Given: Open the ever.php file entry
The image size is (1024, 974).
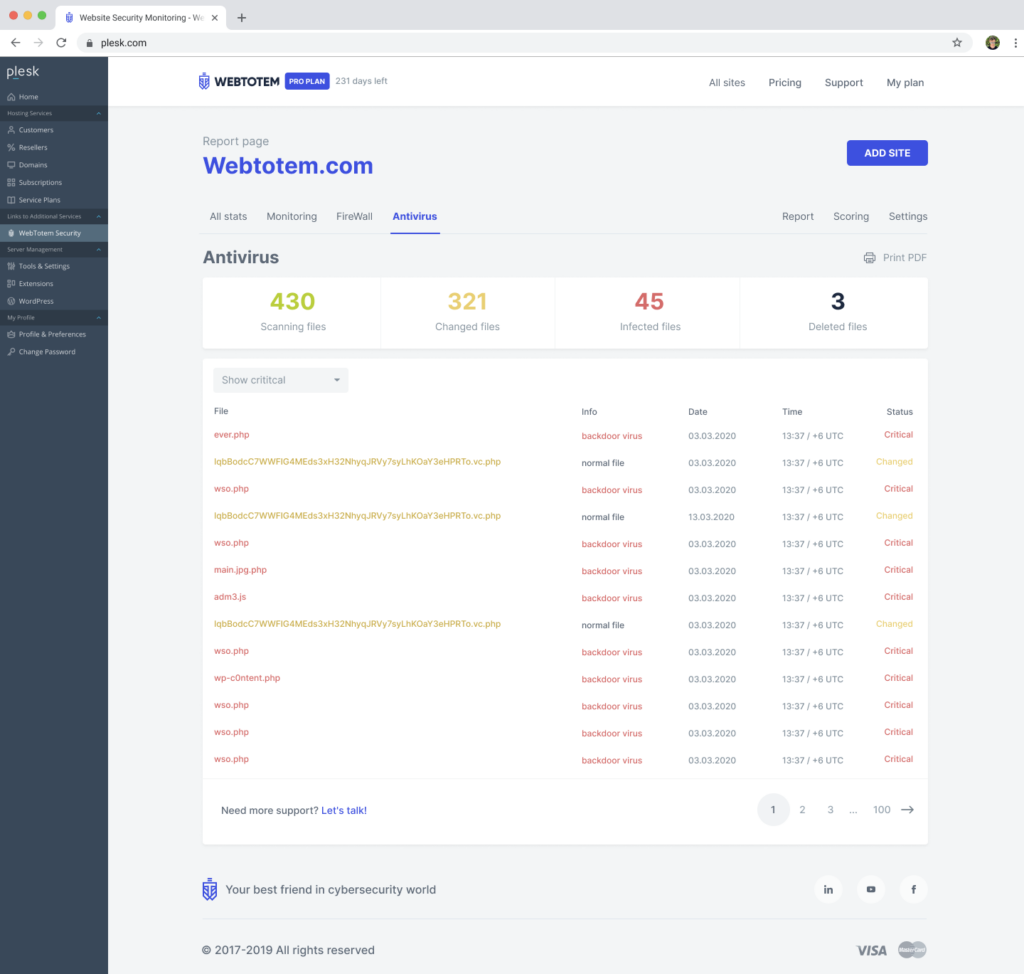Looking at the screenshot, I should point(231,435).
